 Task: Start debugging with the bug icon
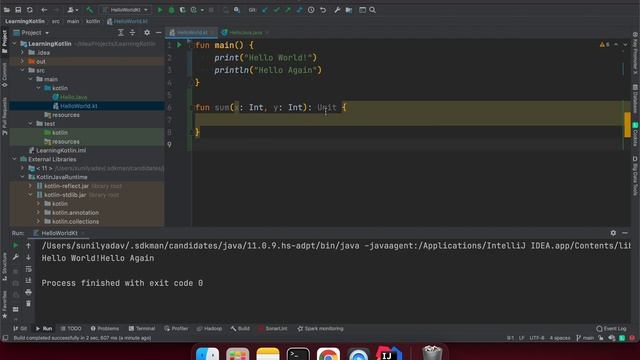click(171, 10)
